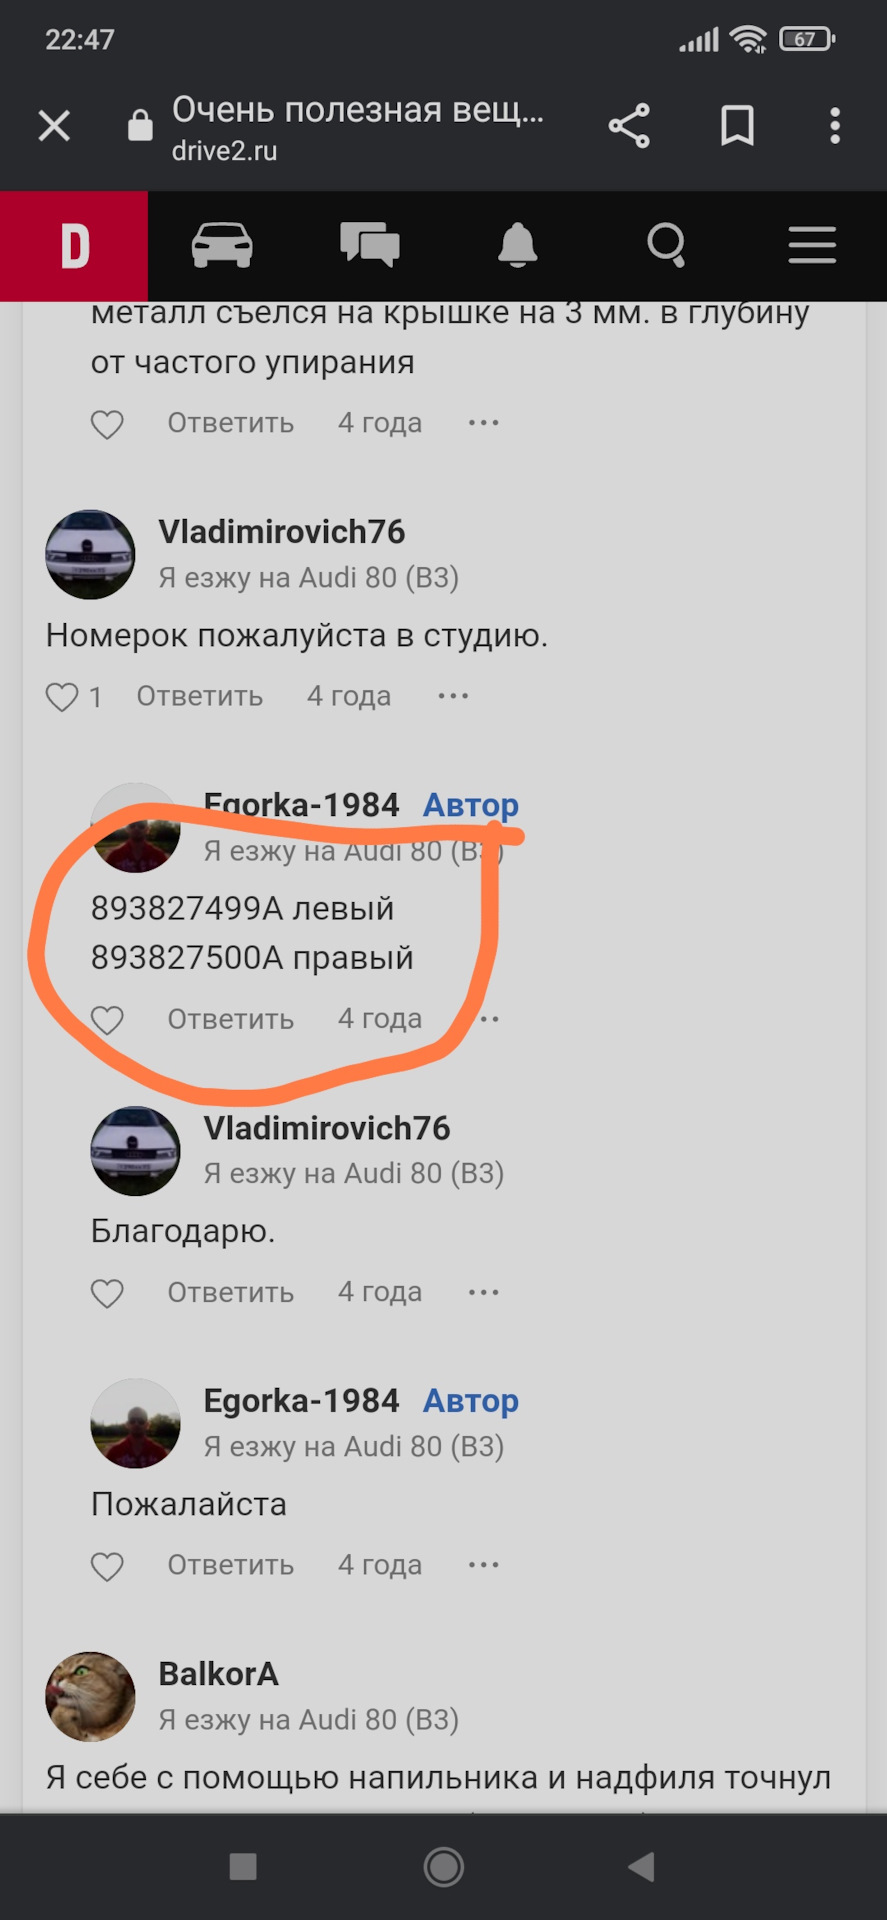Reply to the 'Пожалайста' comment
887x1920 pixels.
pos(231,1565)
